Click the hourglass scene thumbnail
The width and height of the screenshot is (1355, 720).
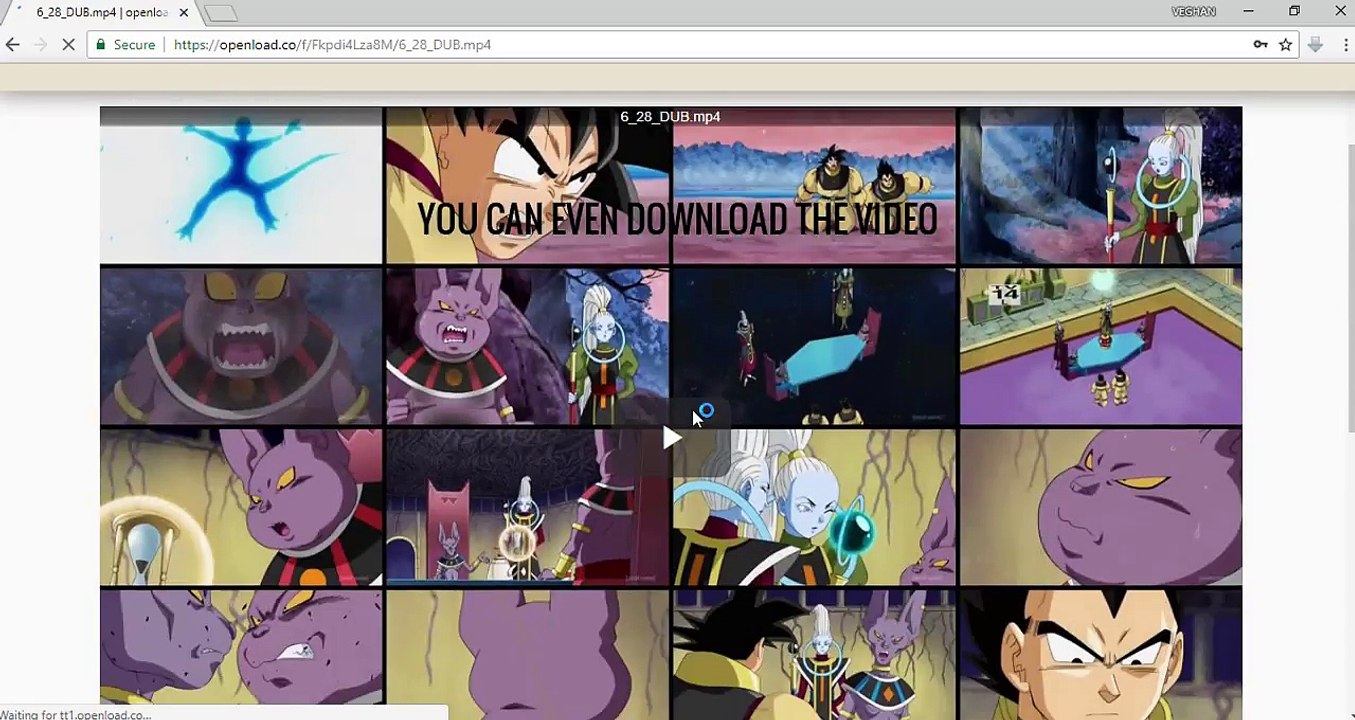click(241, 507)
